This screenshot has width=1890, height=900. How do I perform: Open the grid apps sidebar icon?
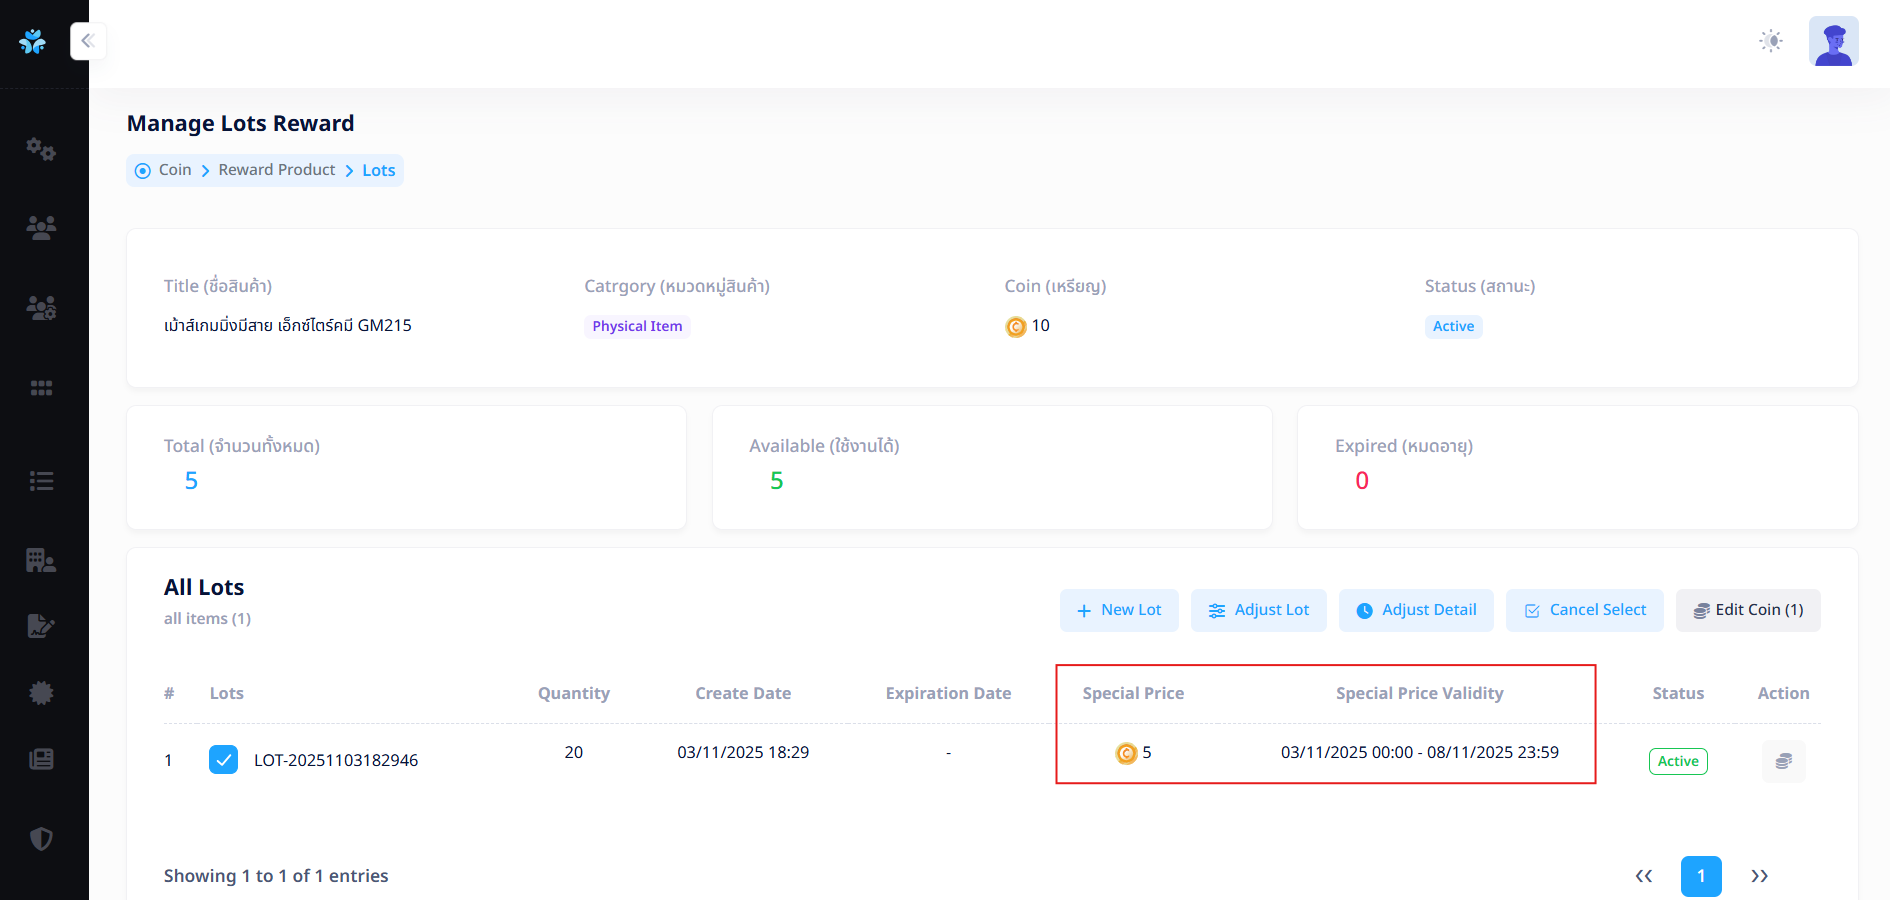41,388
